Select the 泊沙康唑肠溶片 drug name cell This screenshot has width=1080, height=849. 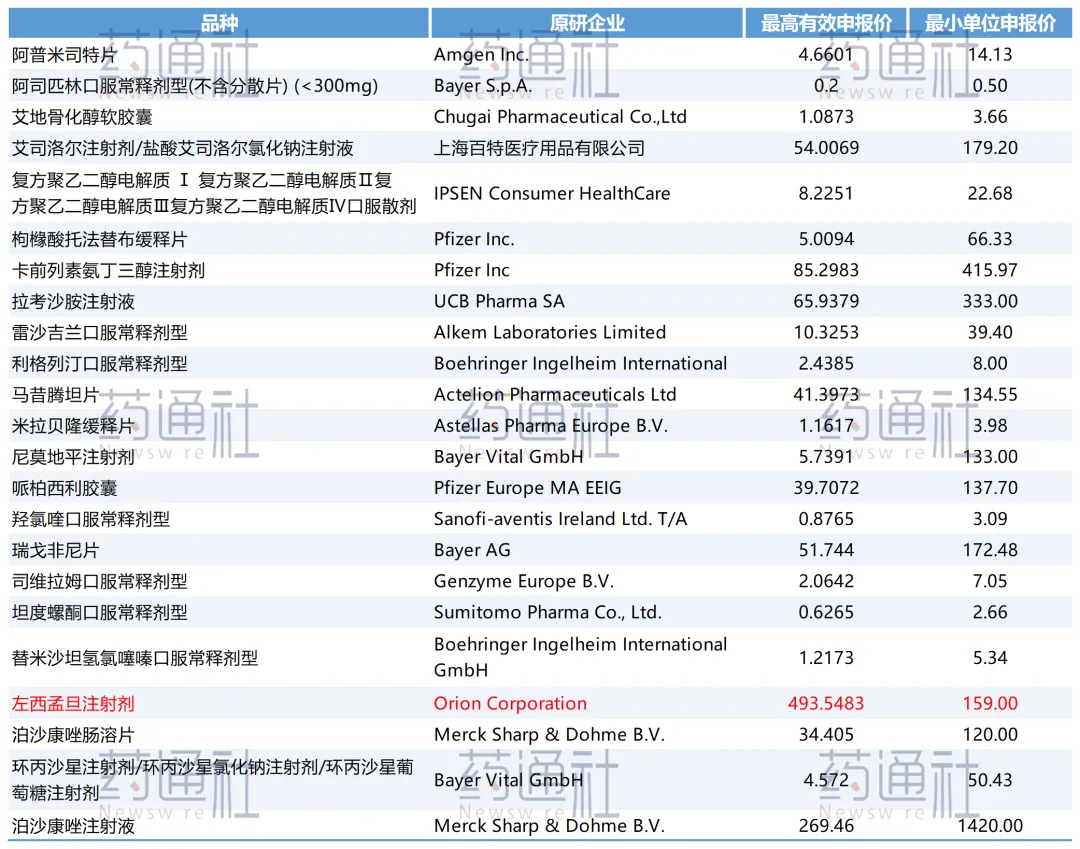72,735
